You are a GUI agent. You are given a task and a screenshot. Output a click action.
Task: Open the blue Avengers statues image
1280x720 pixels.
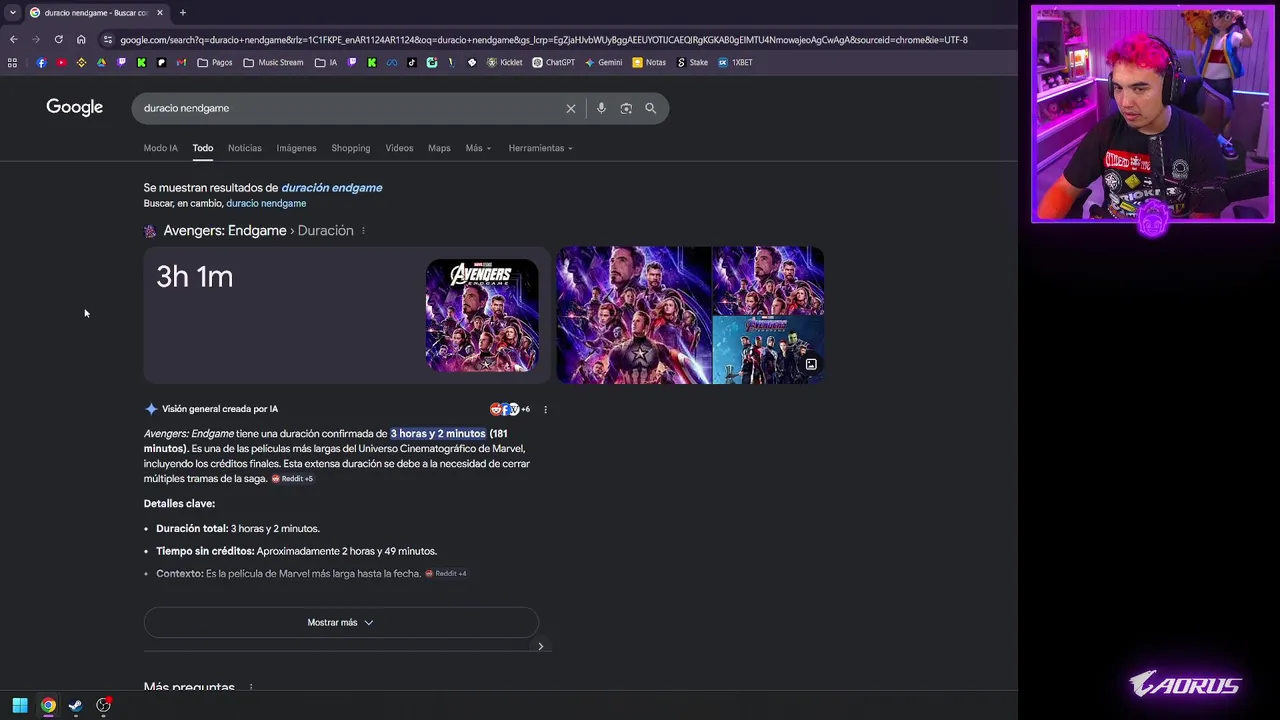click(768, 350)
